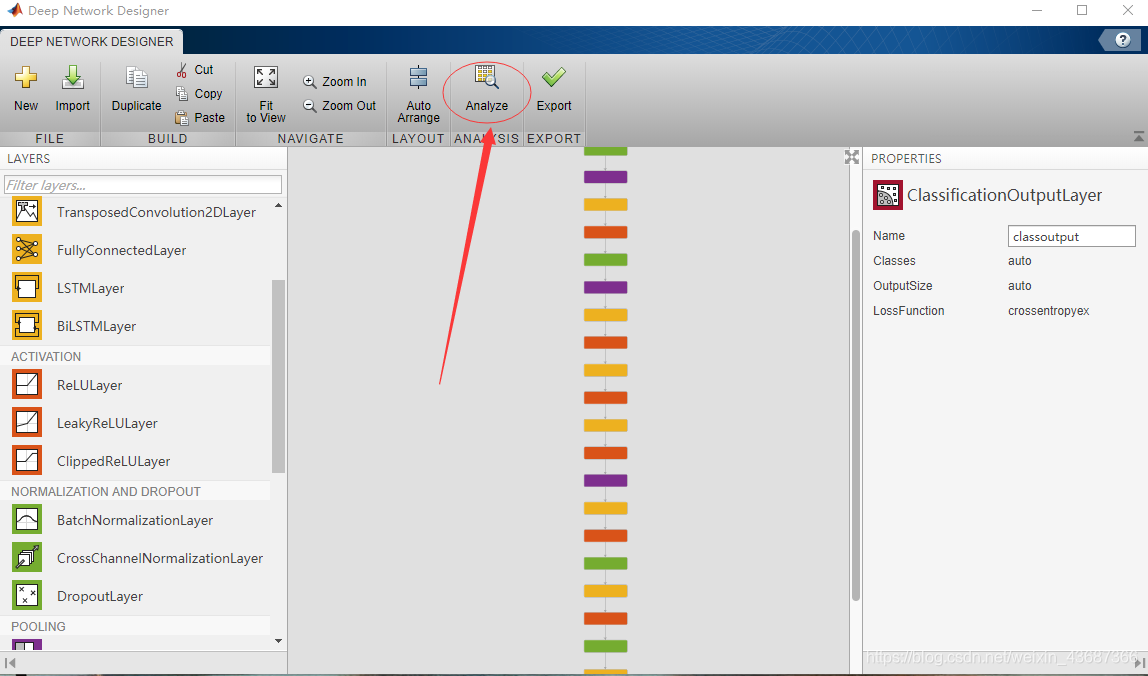The width and height of the screenshot is (1148, 676).
Task: Click ReLULayer label
Action: tap(89, 385)
